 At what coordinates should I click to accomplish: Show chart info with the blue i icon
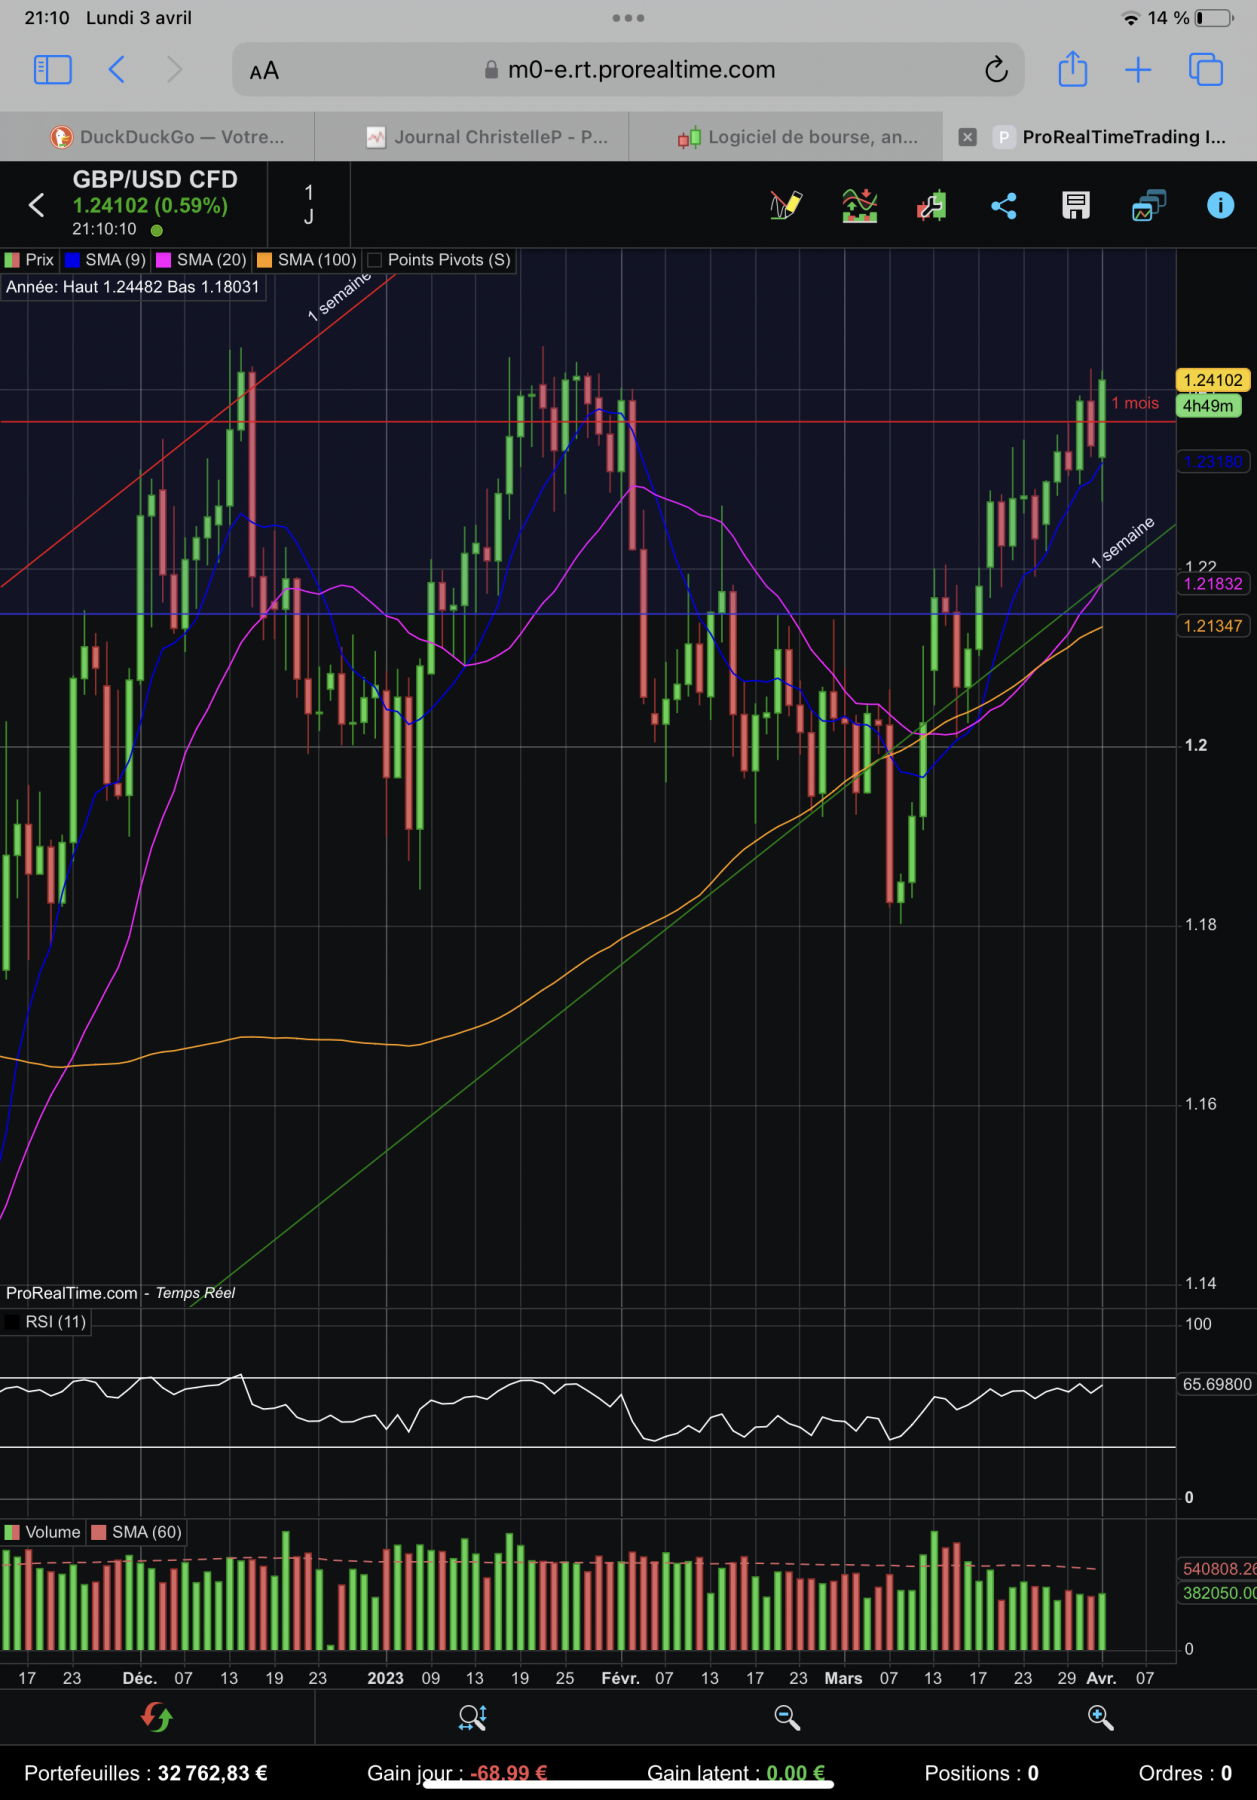(x=1220, y=205)
